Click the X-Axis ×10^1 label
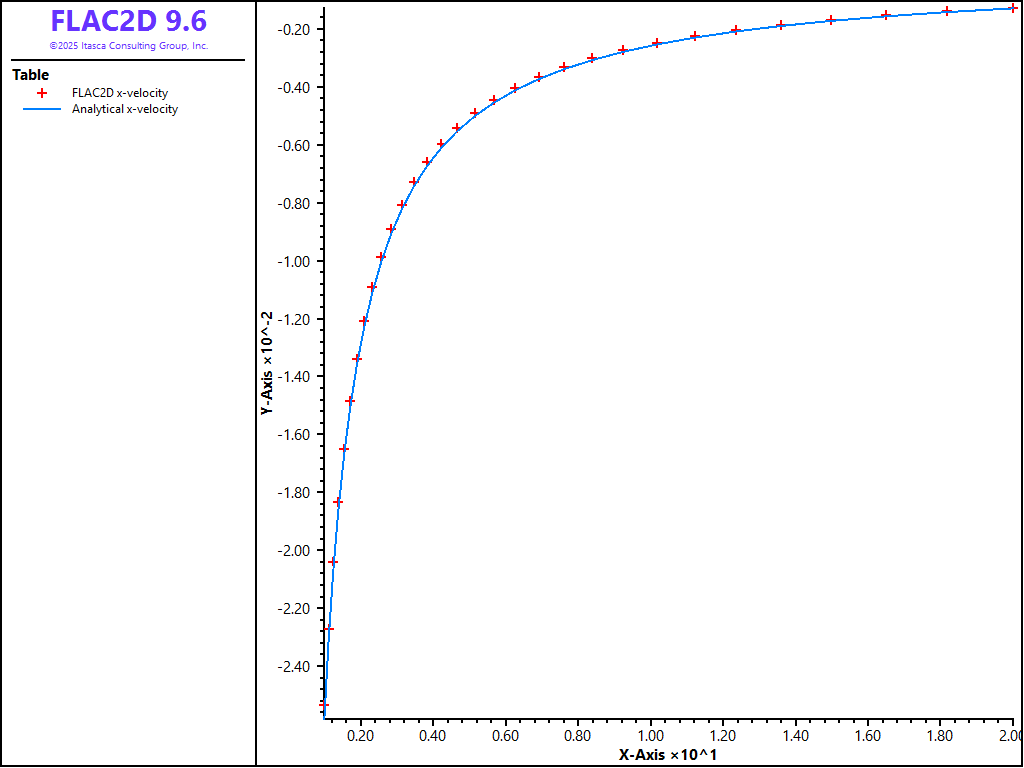The height and width of the screenshot is (768, 1024). coord(667,754)
